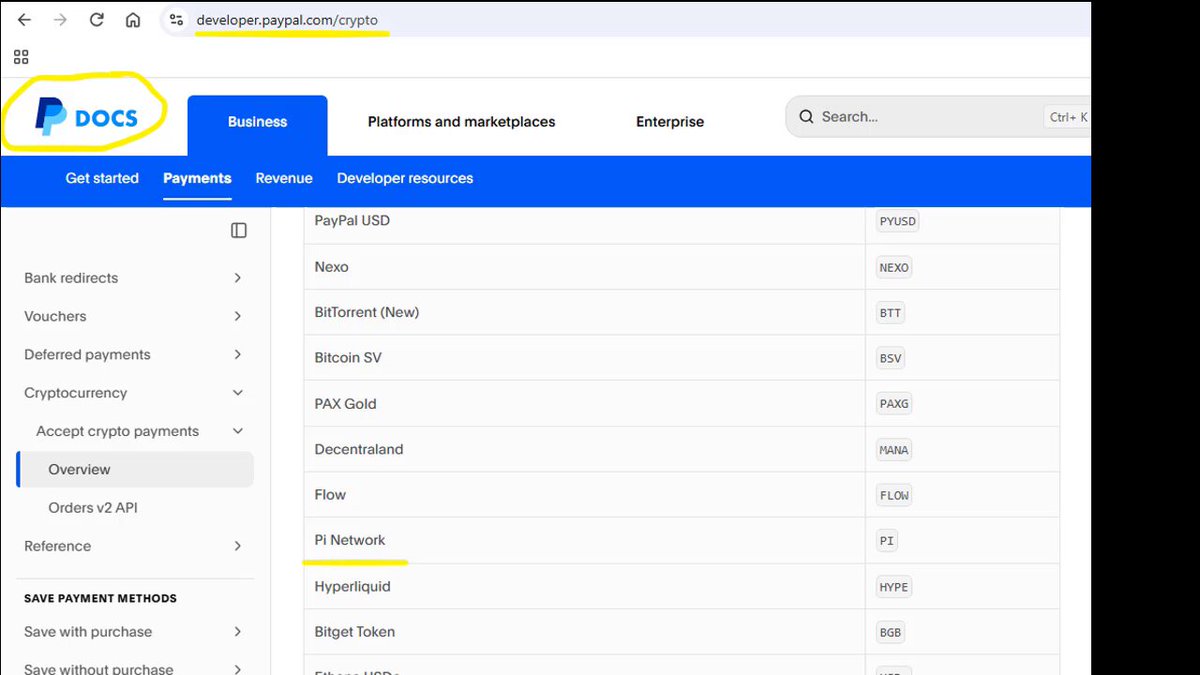Image resolution: width=1200 pixels, height=675 pixels.
Task: View site information icon in address bar
Action: 176,20
